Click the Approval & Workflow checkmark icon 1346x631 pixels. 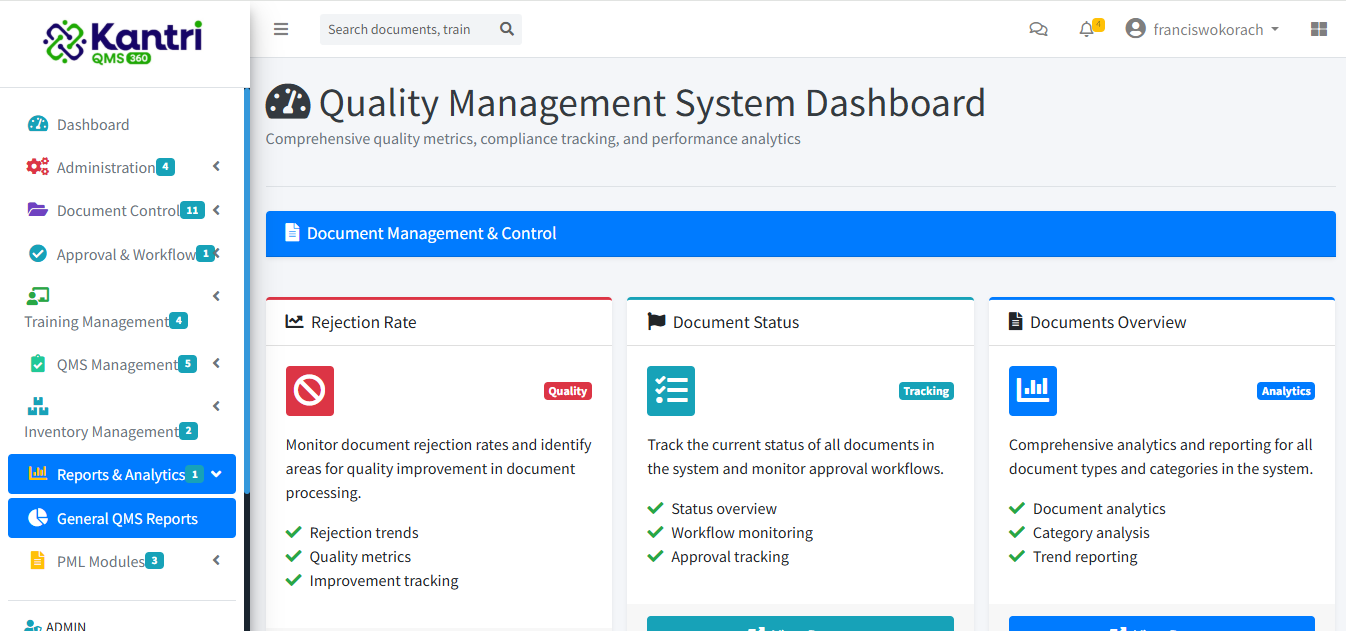[x=37, y=253]
